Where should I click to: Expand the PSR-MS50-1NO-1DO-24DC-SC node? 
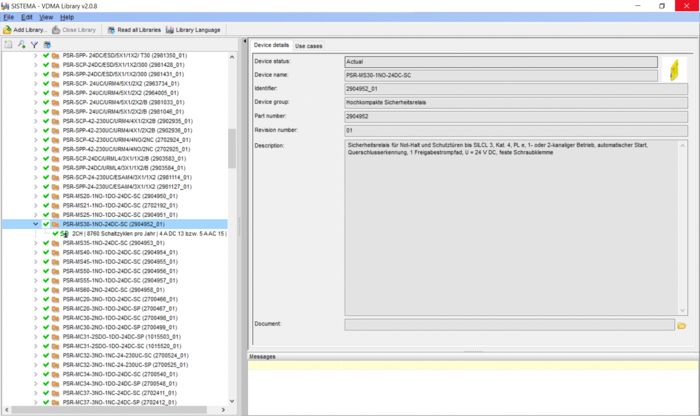tap(36, 271)
